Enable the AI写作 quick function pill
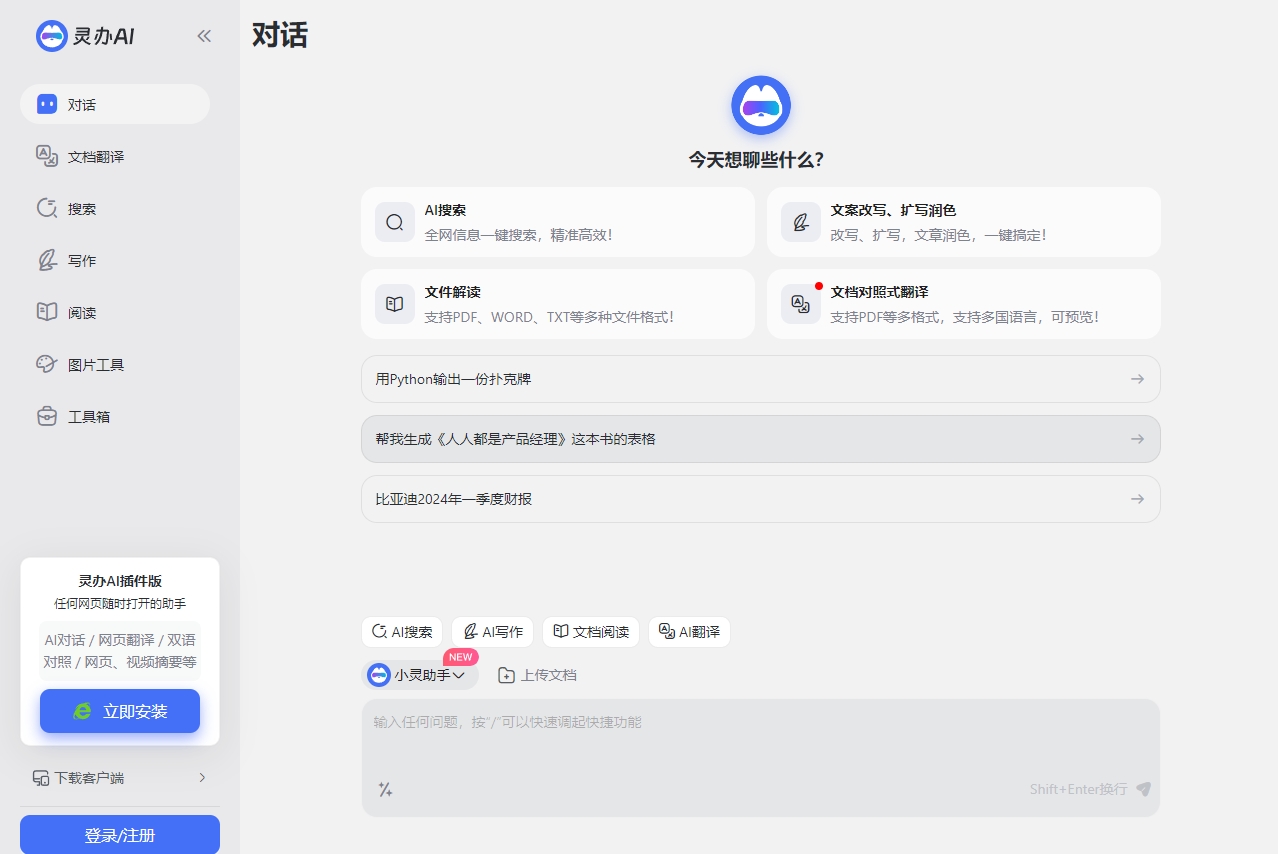 [491, 631]
